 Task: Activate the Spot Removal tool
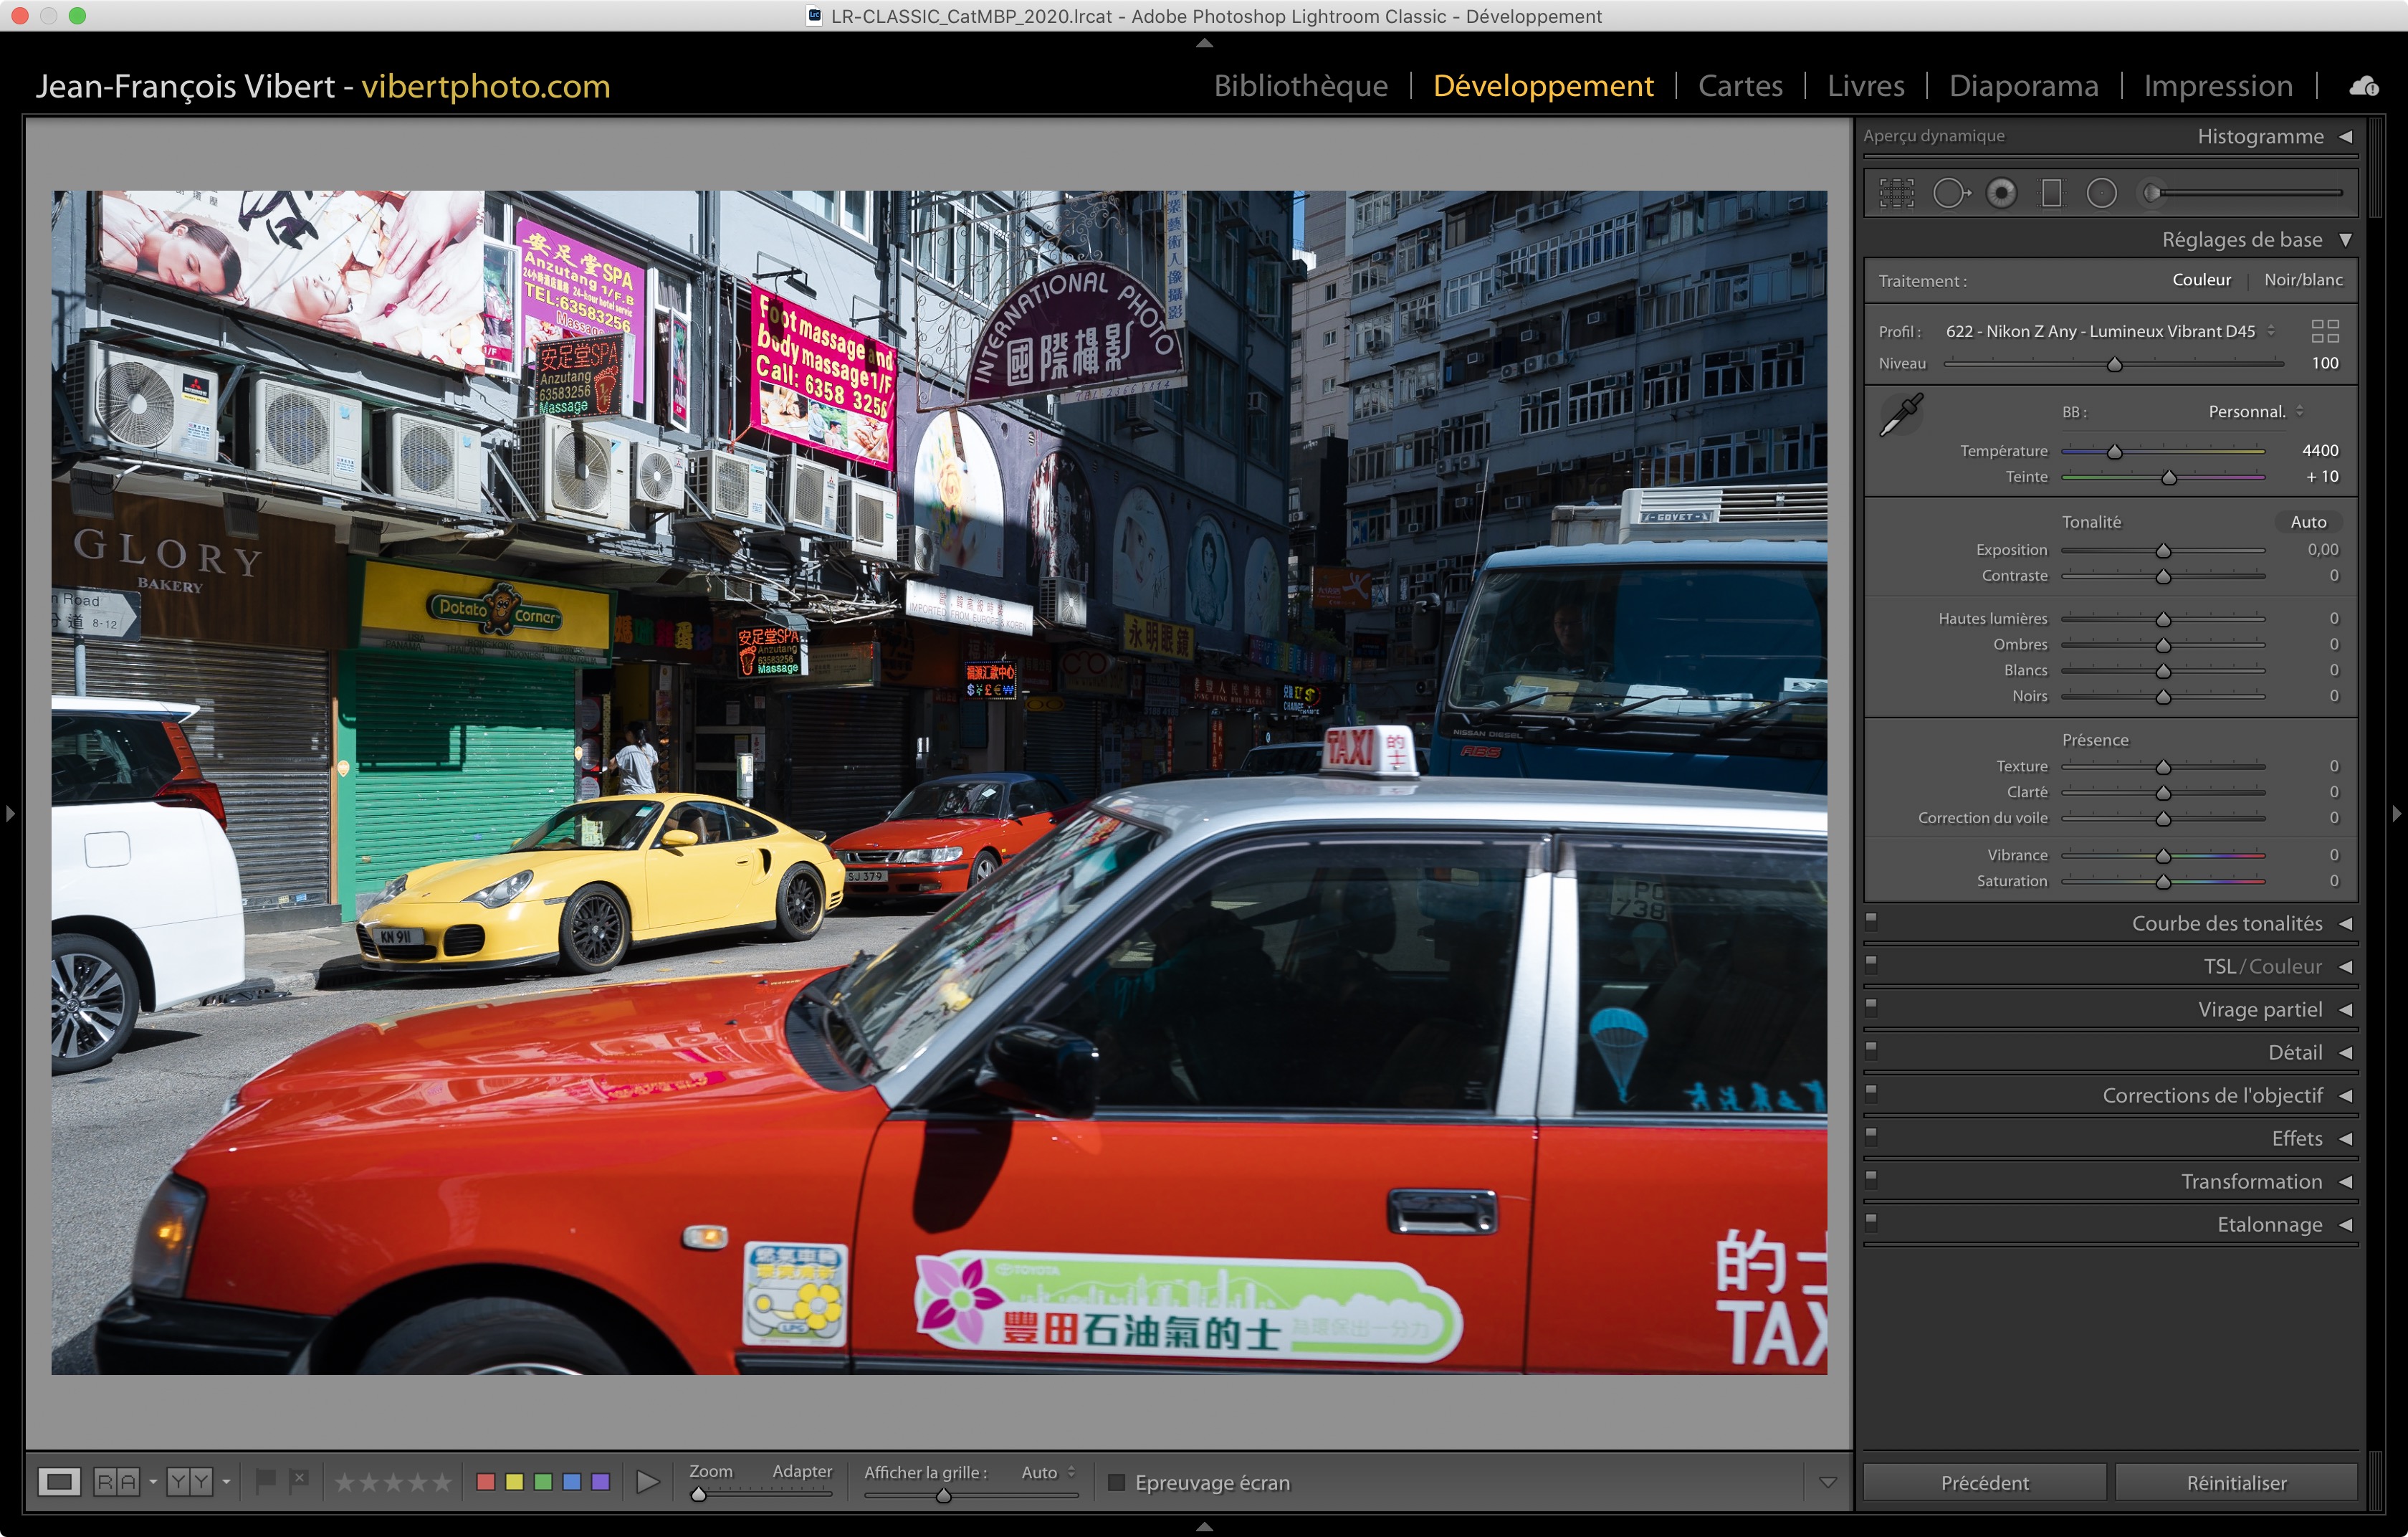coord(1950,193)
